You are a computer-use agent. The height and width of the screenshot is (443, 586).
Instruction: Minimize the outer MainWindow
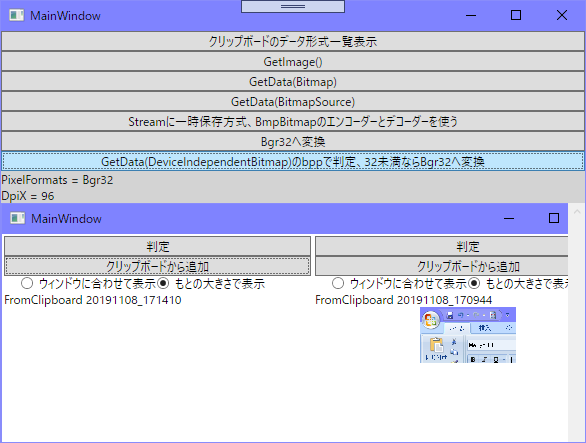point(471,15)
